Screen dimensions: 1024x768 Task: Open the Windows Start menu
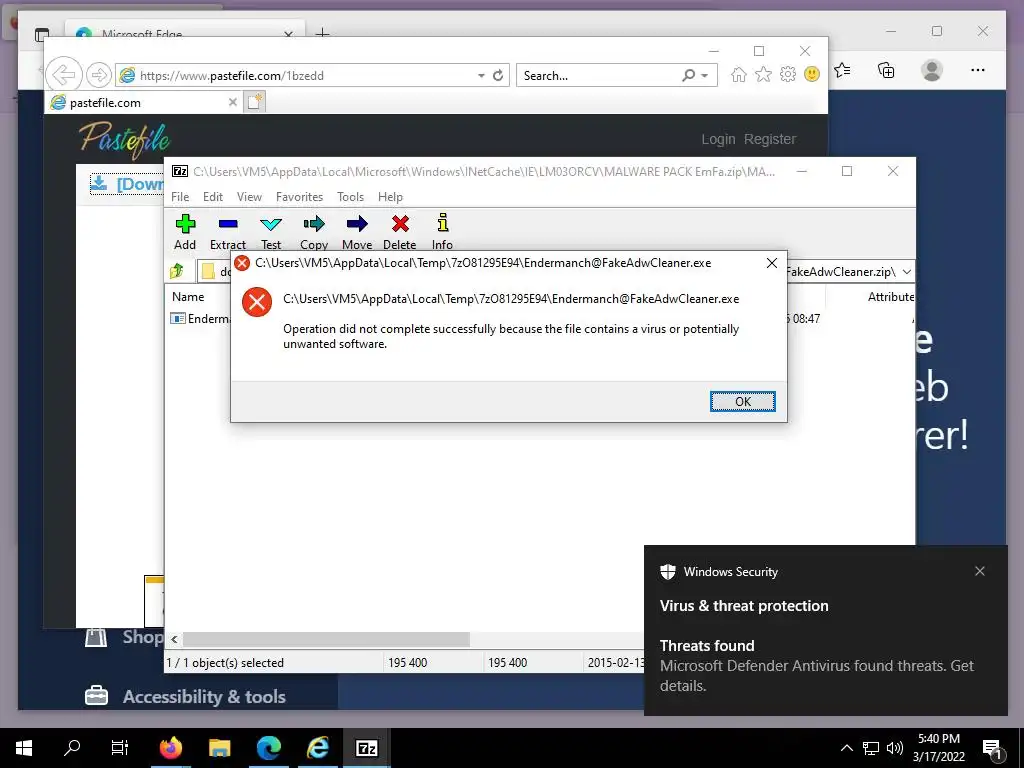pos(24,748)
